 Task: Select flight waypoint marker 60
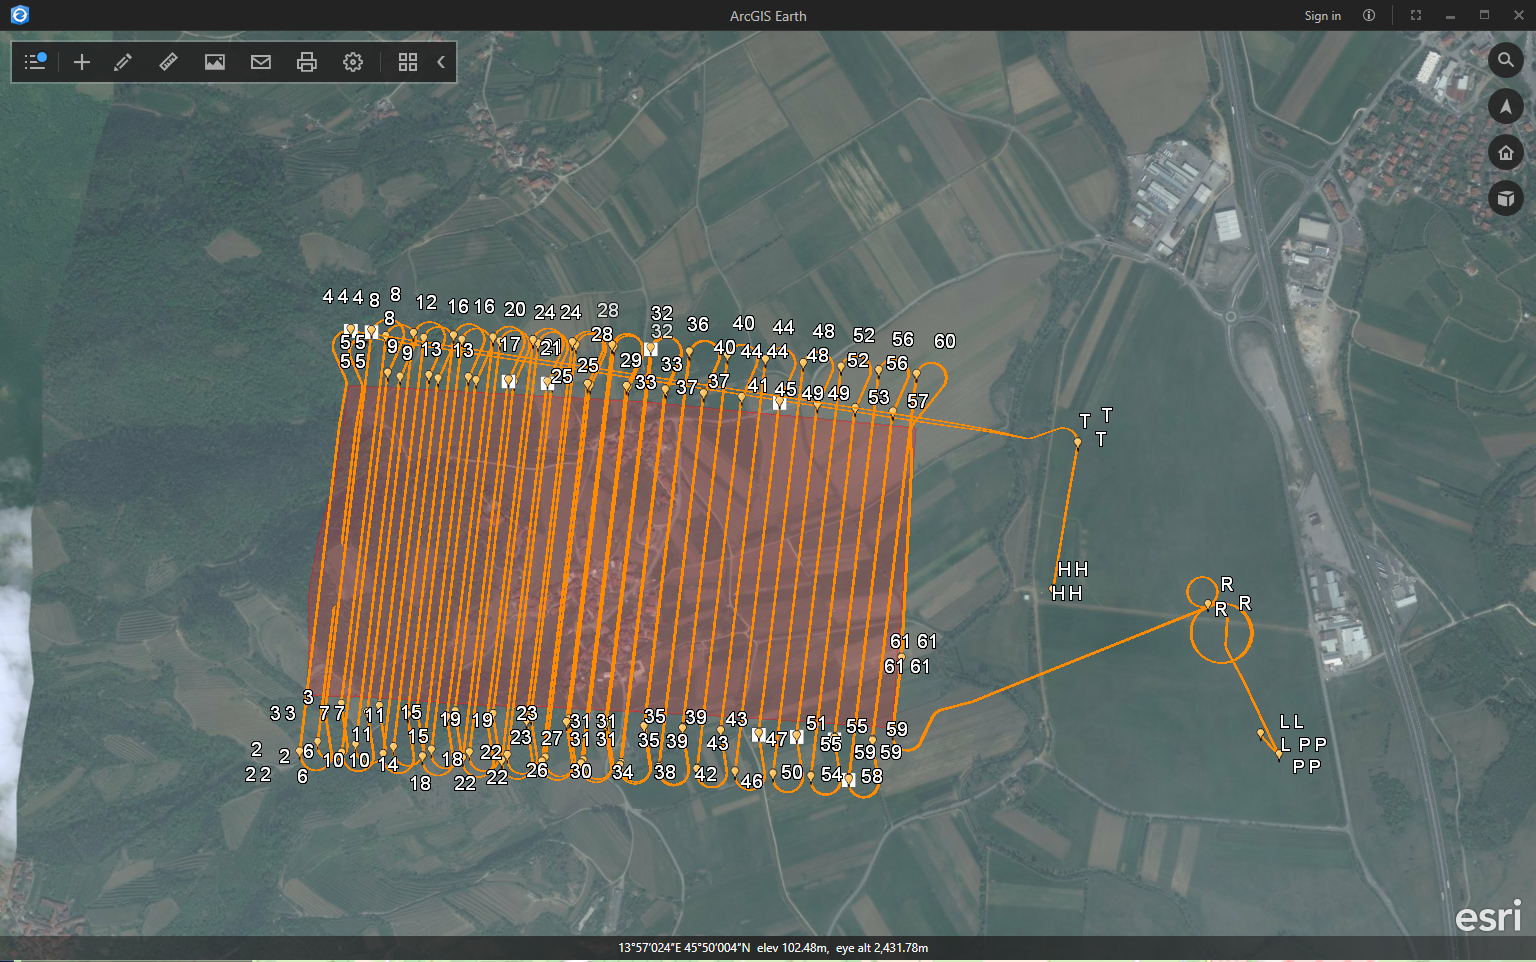944,341
